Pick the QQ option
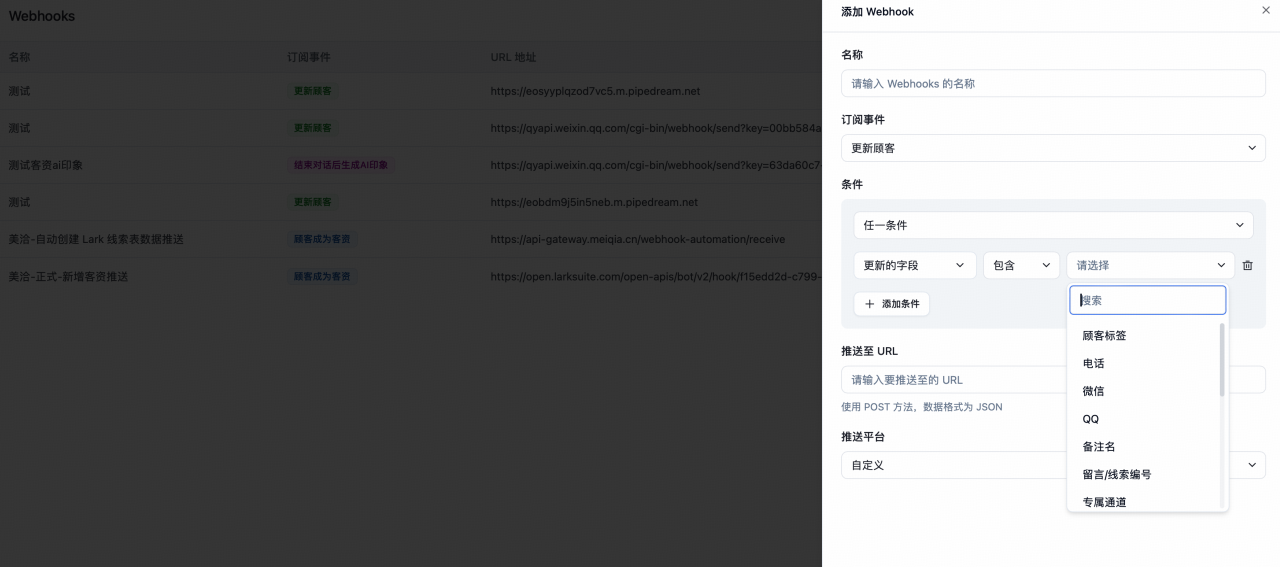The image size is (1280, 567). click(x=1091, y=419)
